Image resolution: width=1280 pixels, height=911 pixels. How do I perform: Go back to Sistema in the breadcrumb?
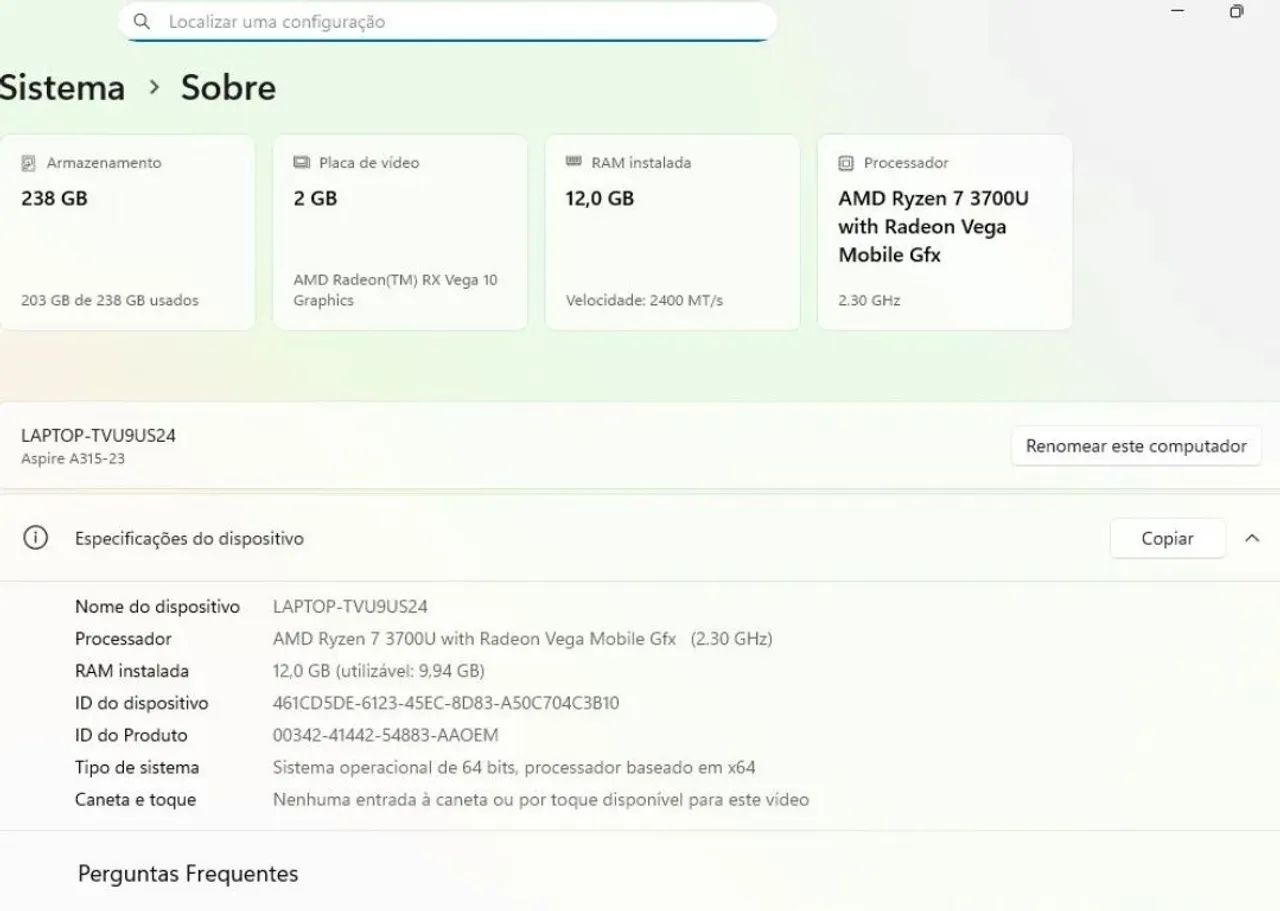click(62, 87)
